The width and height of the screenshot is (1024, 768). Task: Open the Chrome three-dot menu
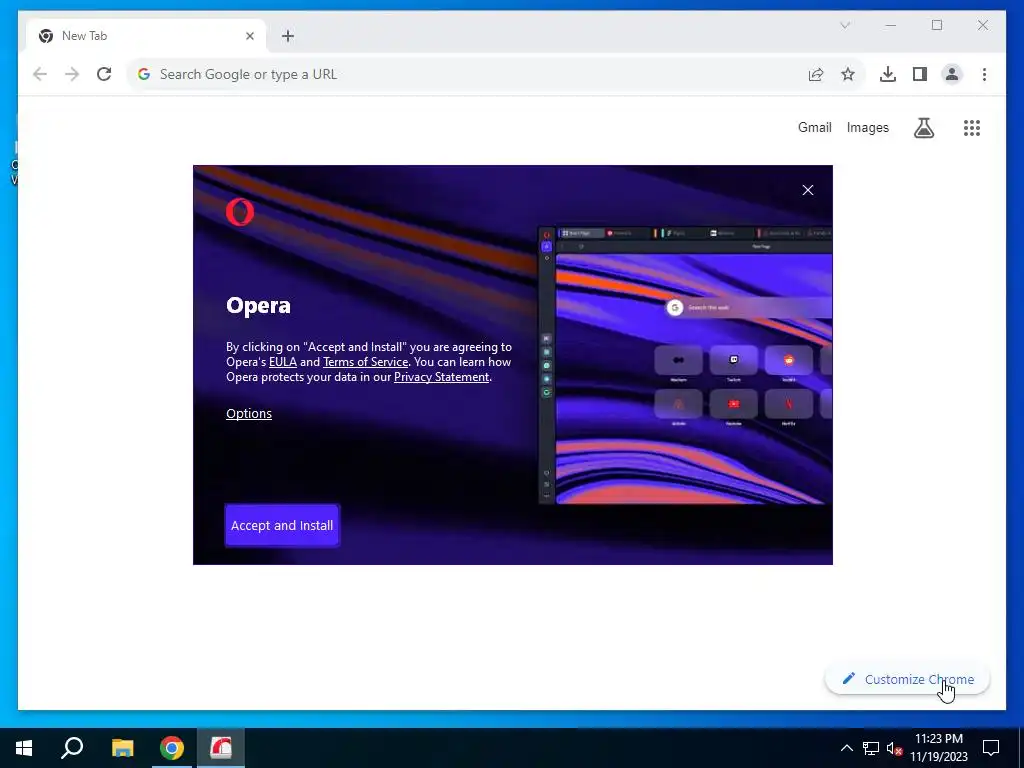(984, 74)
